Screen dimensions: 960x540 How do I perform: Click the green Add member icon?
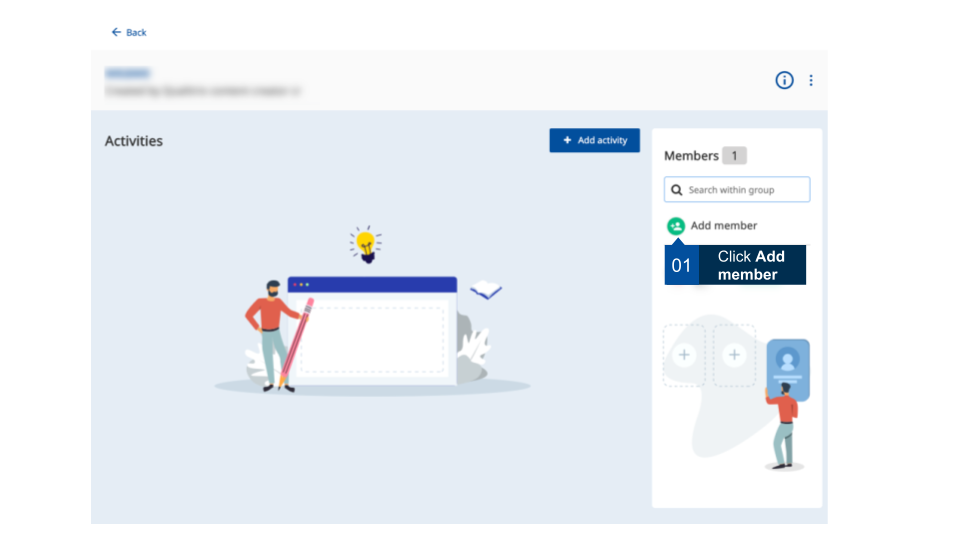pos(676,226)
